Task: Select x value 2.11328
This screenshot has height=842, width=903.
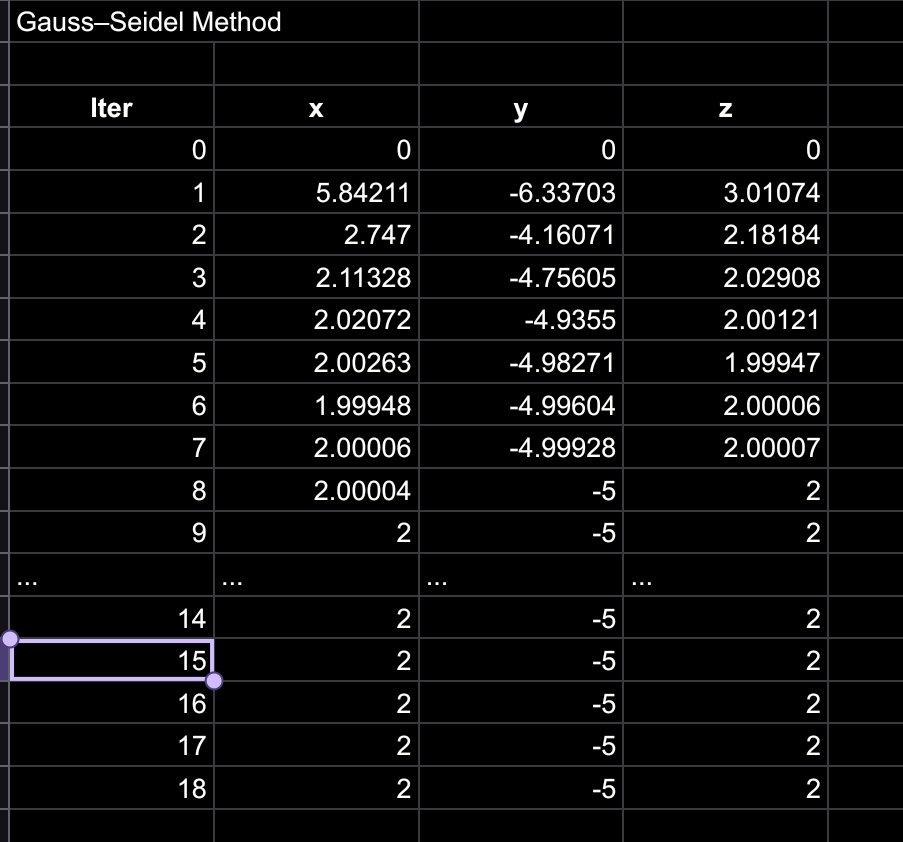Action: tap(316, 277)
